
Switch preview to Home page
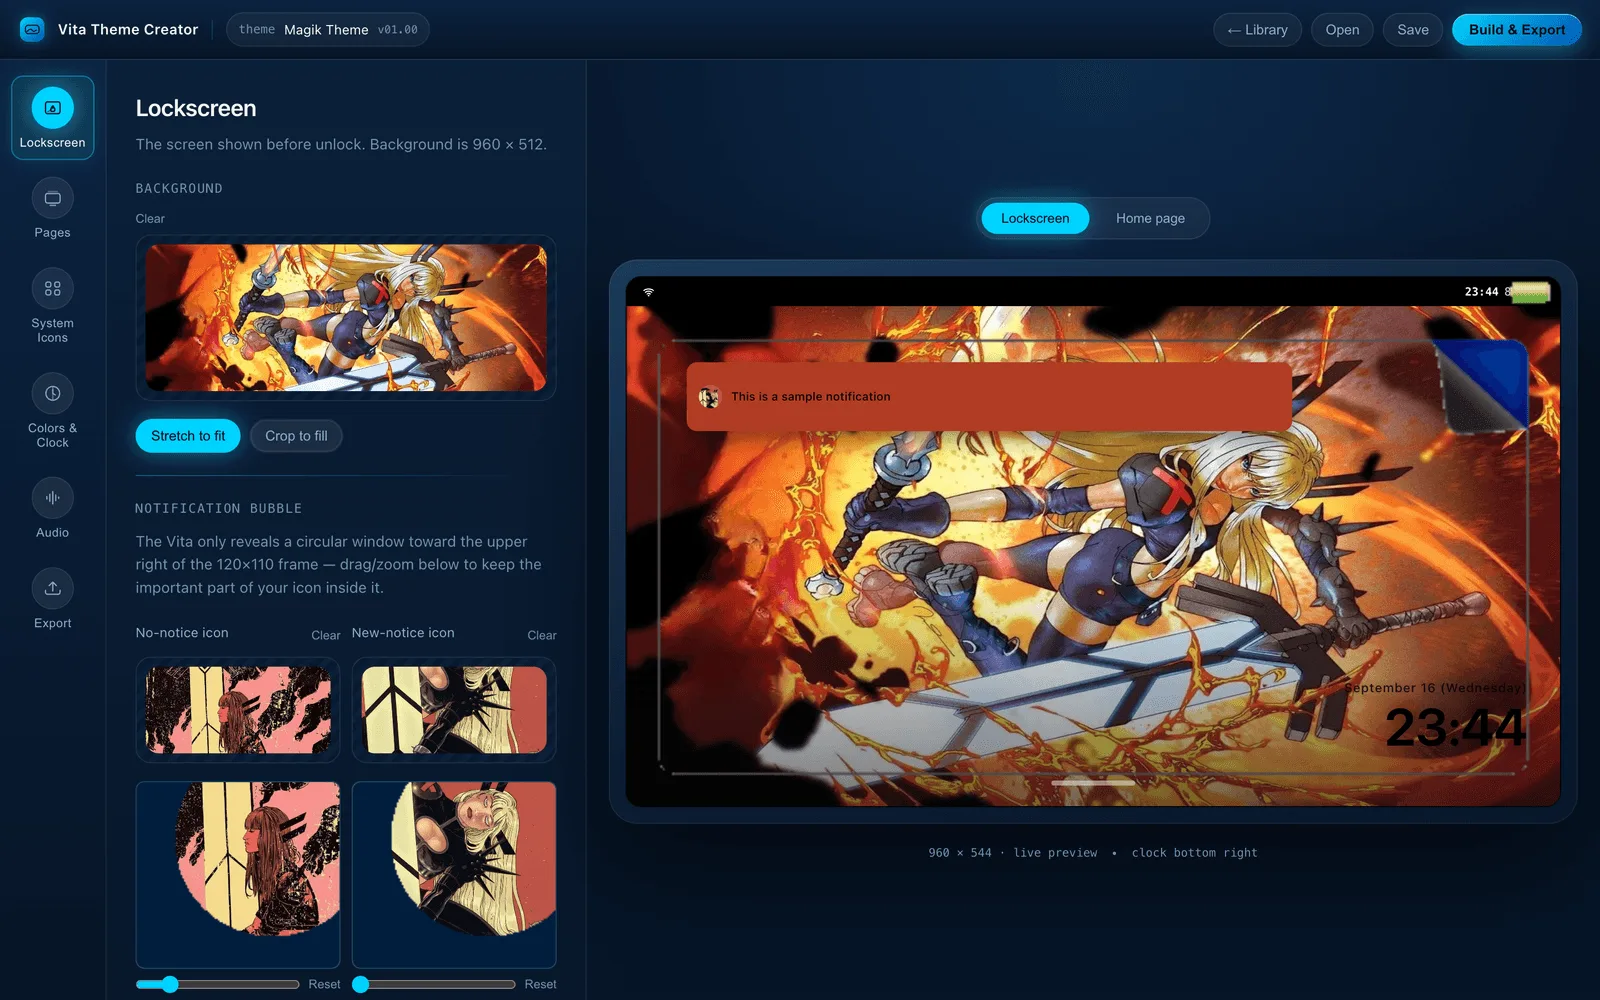point(1150,218)
